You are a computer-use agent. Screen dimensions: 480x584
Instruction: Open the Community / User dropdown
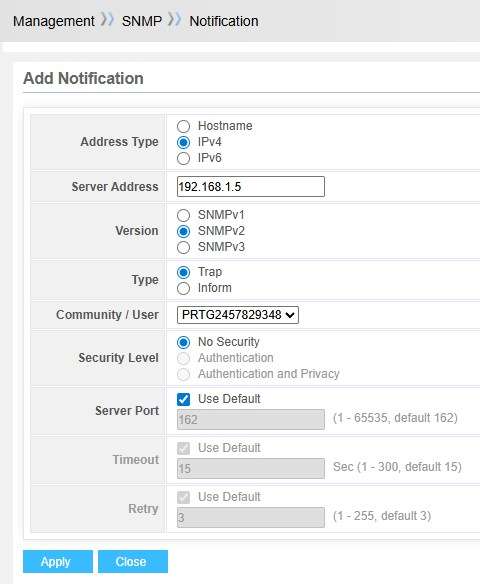point(238,315)
